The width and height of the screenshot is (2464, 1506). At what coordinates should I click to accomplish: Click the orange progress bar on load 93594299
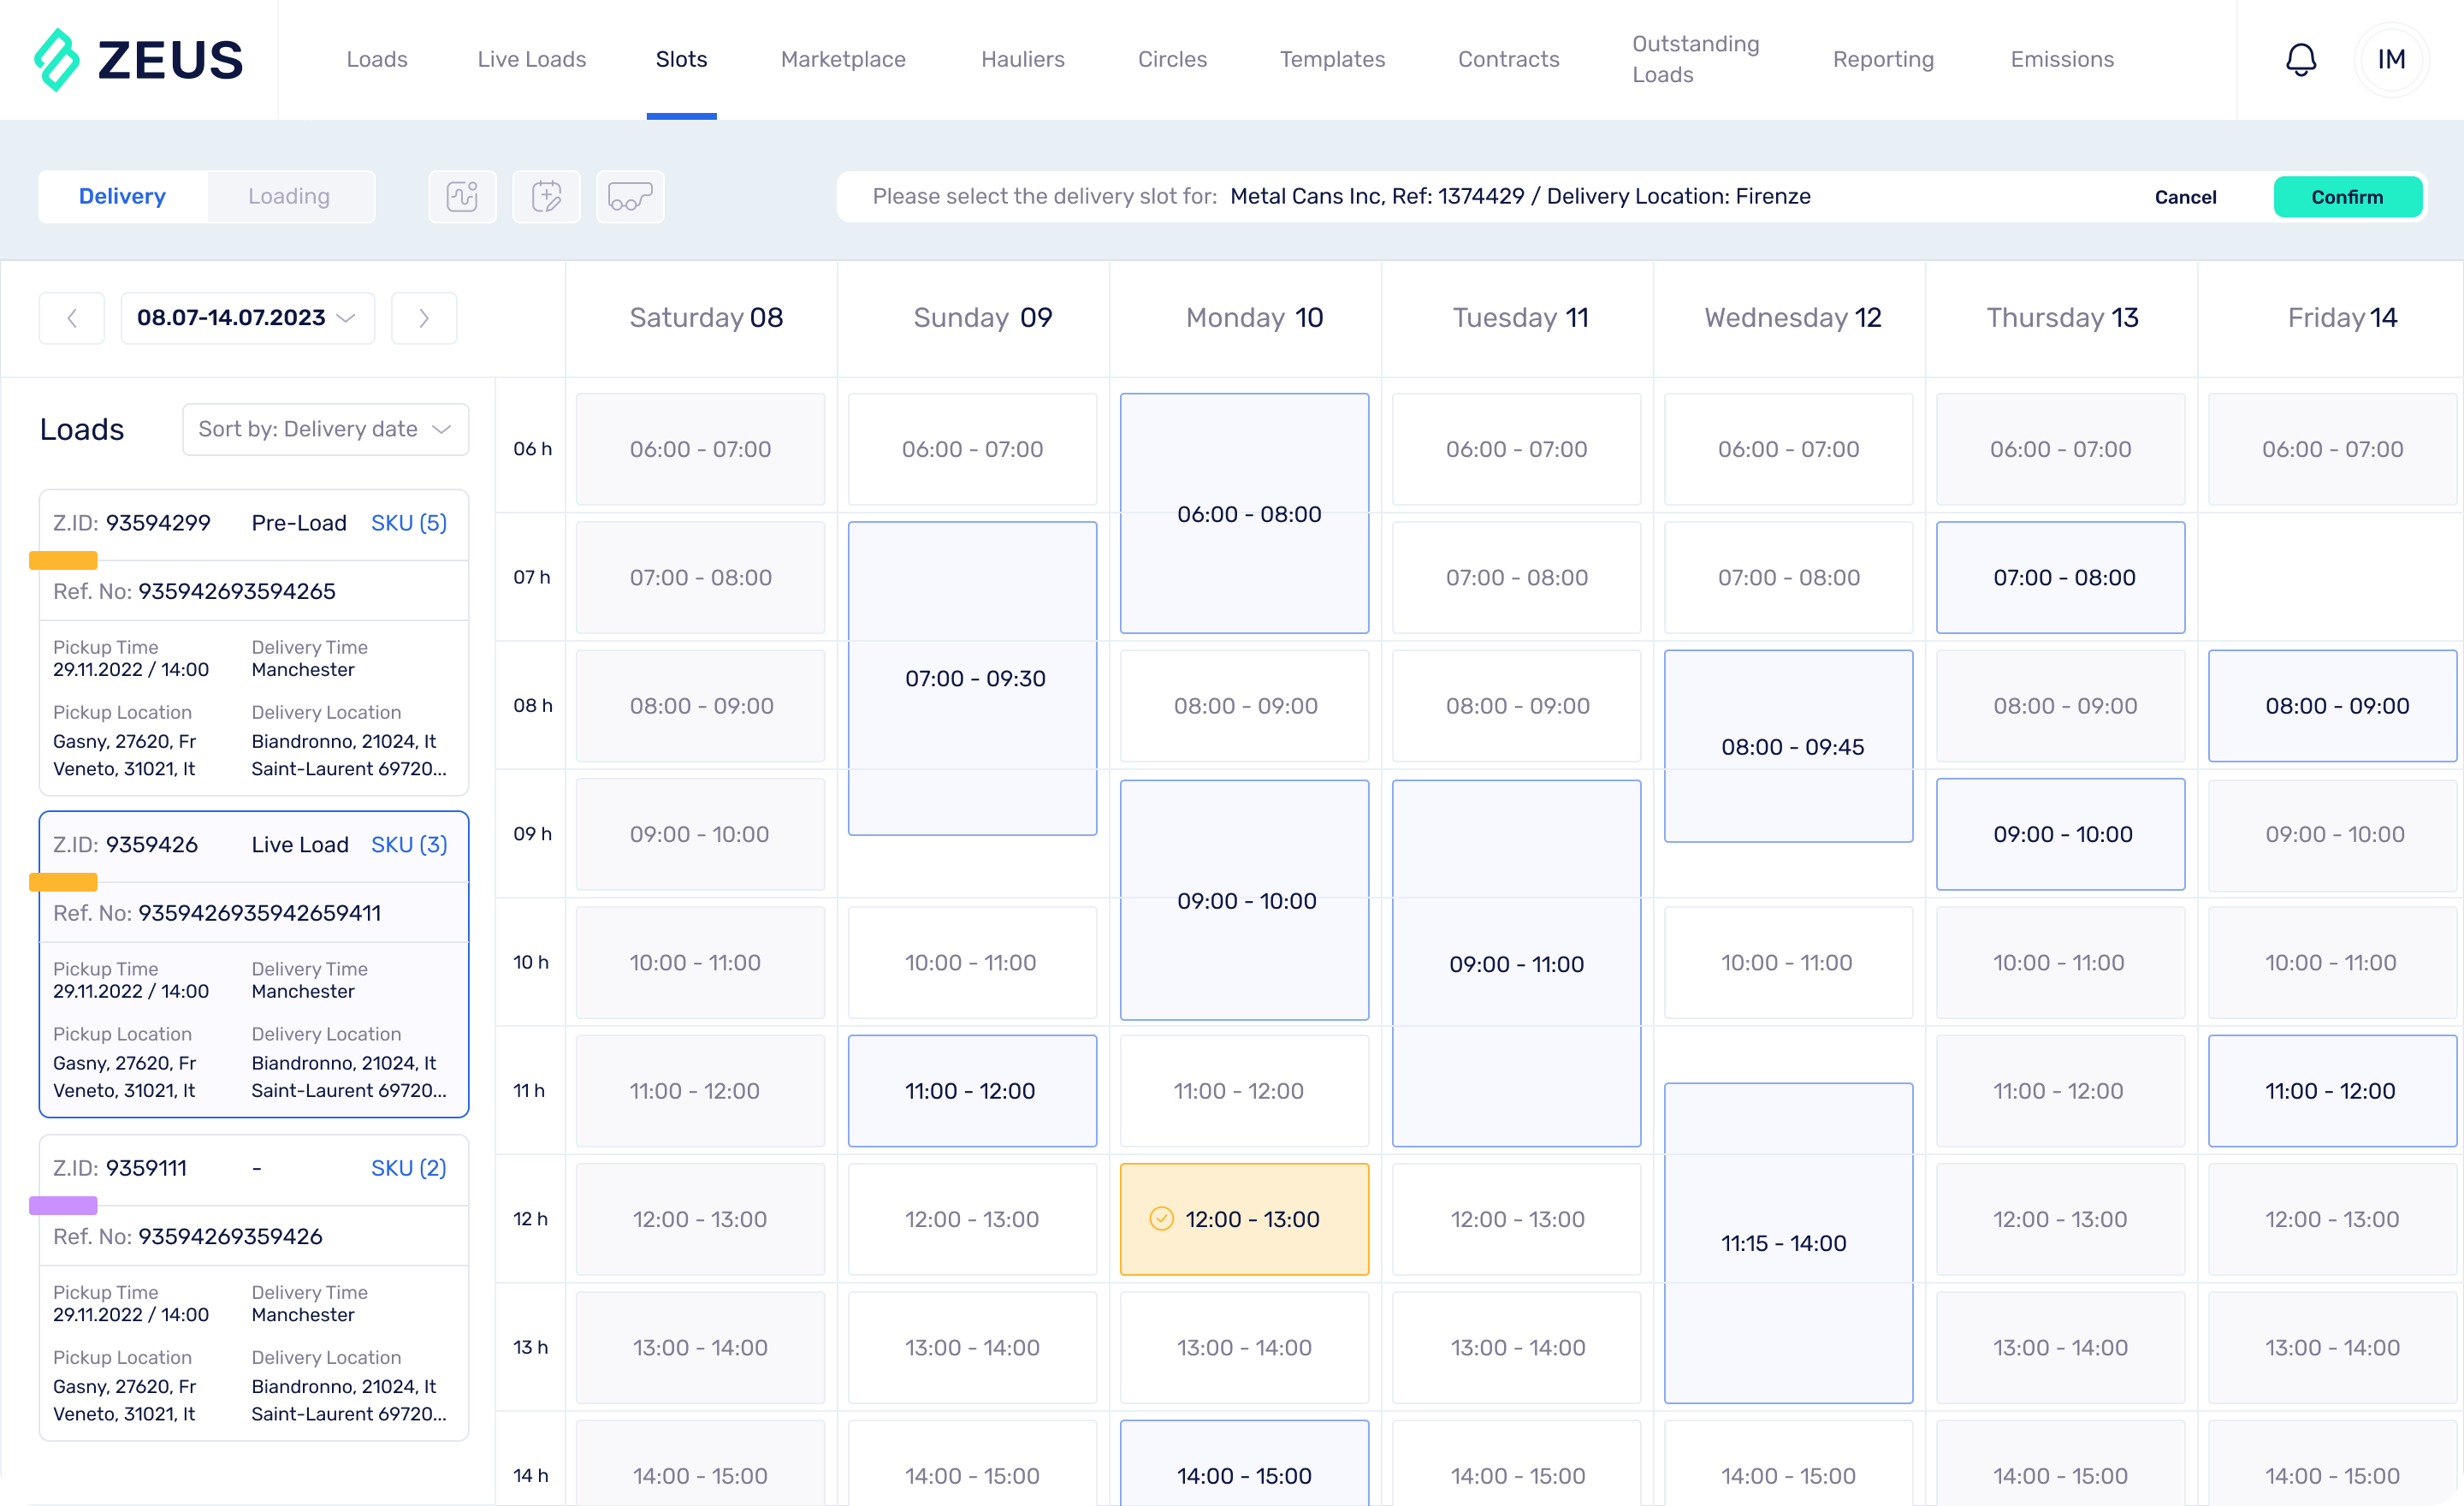pos(64,561)
